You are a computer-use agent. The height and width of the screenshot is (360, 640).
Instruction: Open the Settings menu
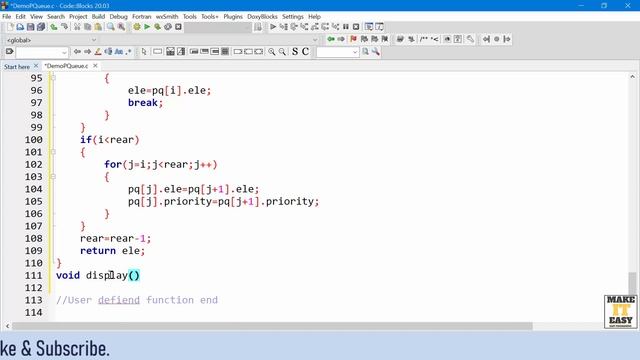tap(293, 17)
